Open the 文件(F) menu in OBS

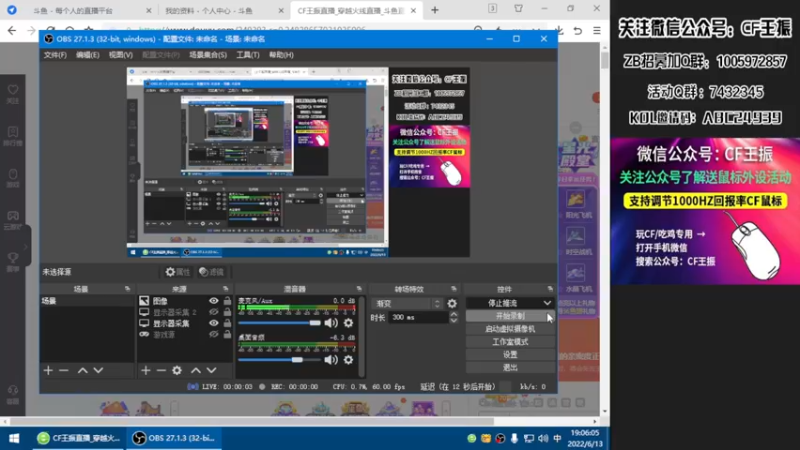pyautogui.click(x=55, y=55)
